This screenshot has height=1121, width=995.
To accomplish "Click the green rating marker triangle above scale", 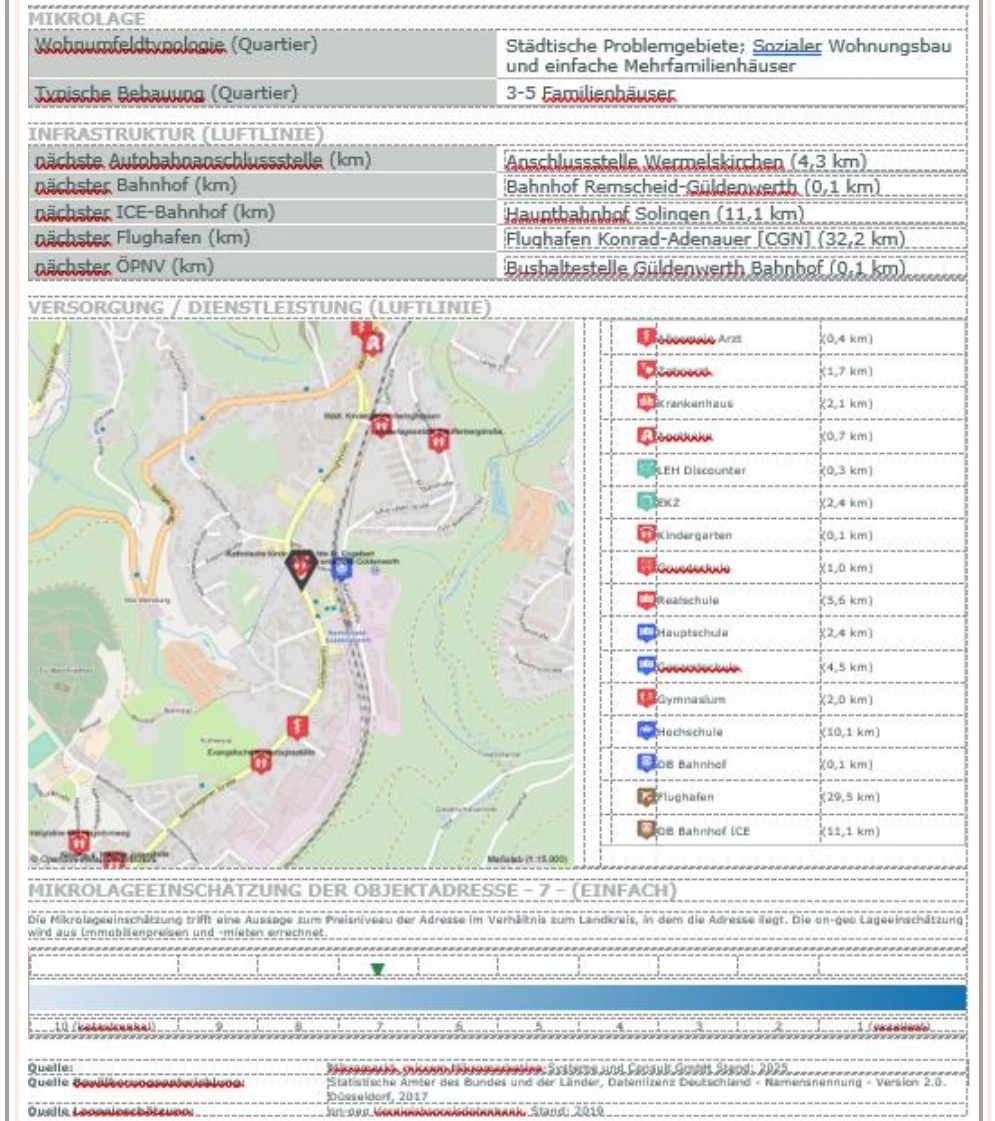I will click(377, 969).
